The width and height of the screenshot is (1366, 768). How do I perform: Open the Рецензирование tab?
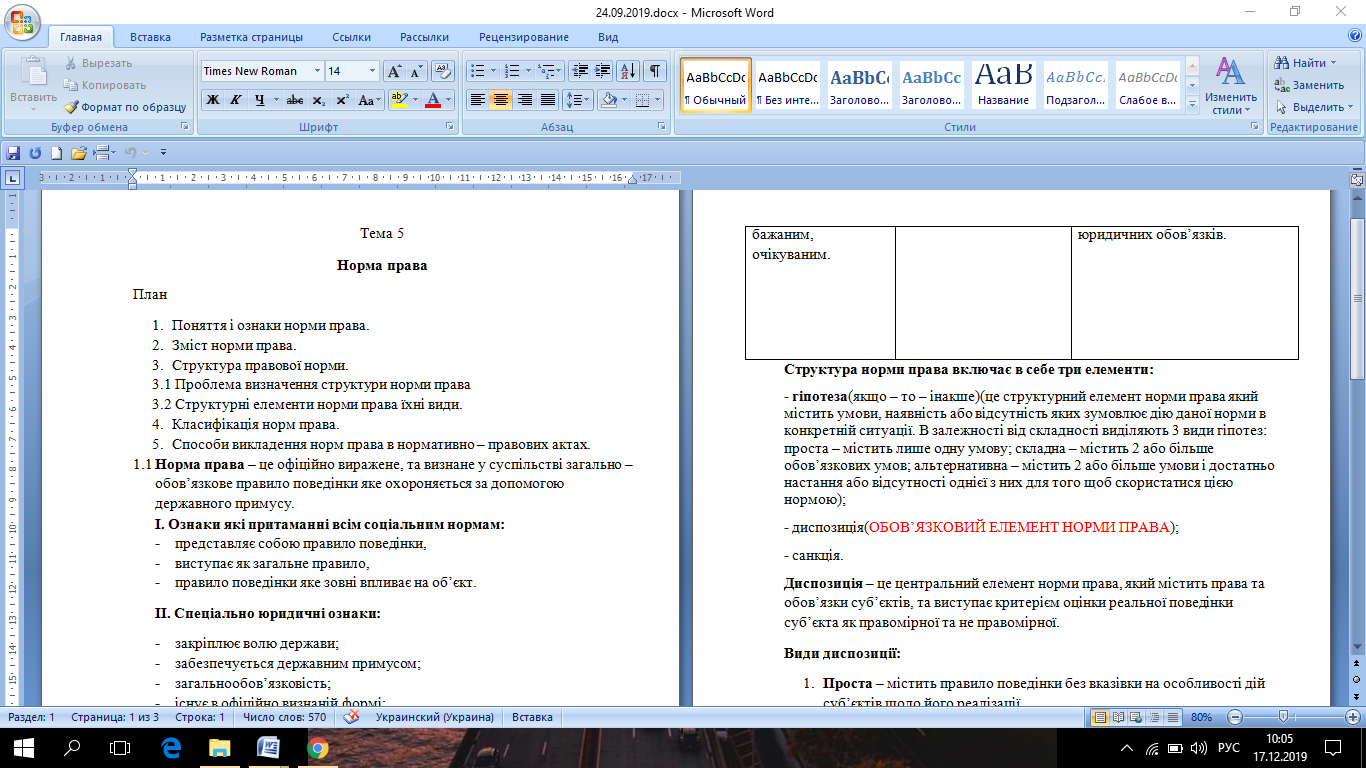[523, 37]
